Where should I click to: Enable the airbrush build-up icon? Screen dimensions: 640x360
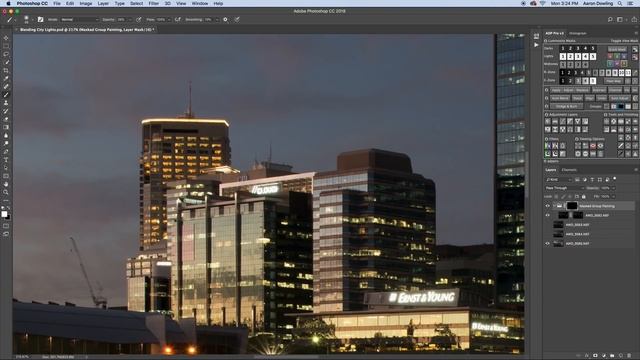point(178,19)
